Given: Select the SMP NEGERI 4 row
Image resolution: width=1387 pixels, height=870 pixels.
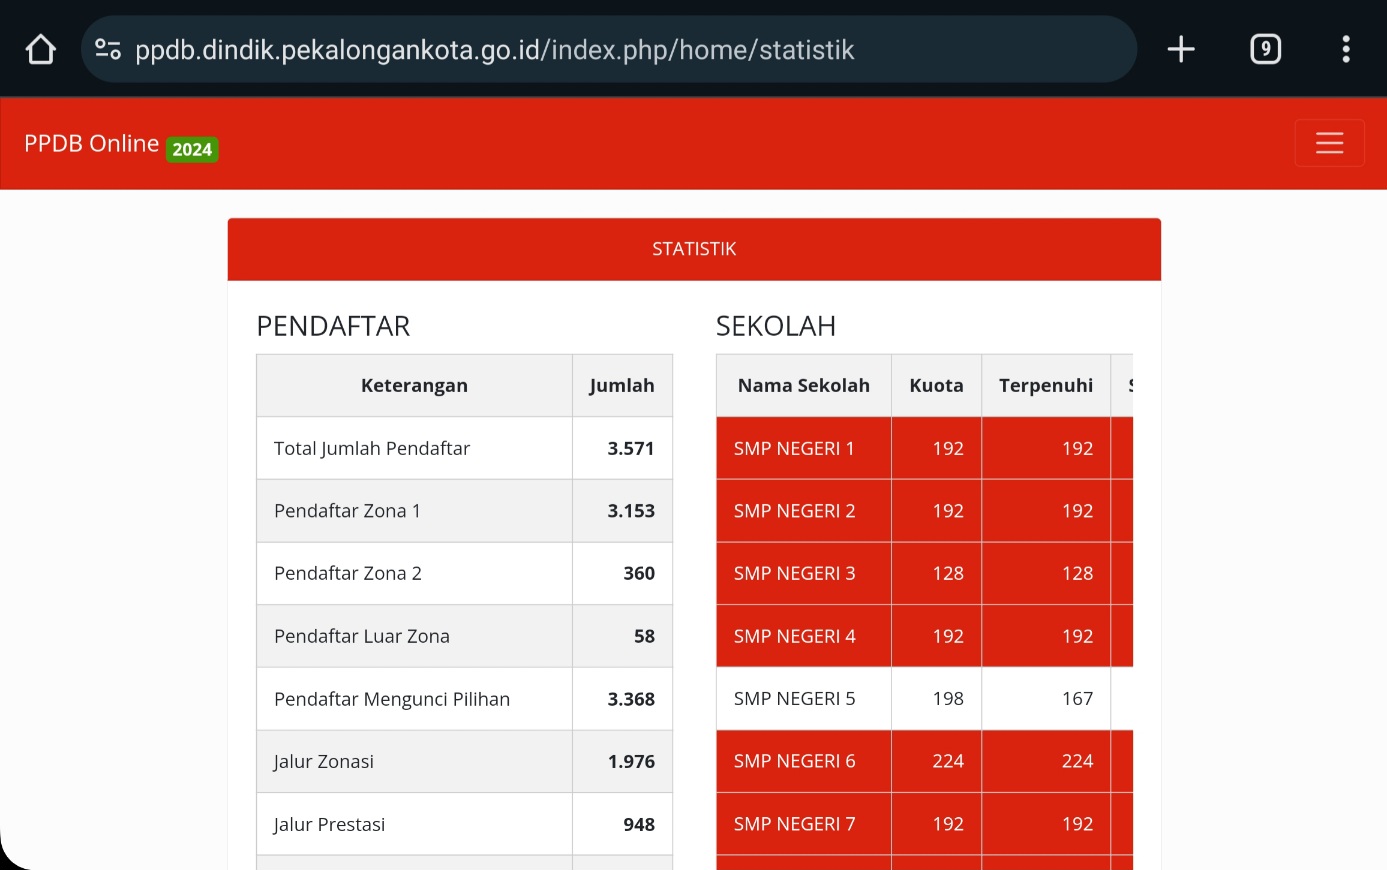Looking at the screenshot, I should click(925, 636).
